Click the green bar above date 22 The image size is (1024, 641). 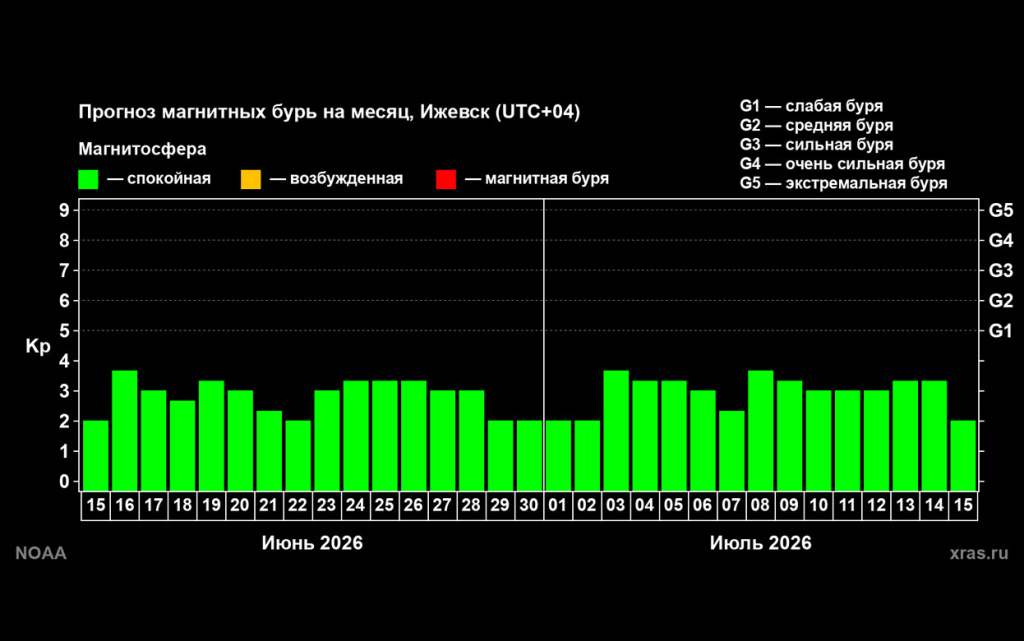pos(298,456)
